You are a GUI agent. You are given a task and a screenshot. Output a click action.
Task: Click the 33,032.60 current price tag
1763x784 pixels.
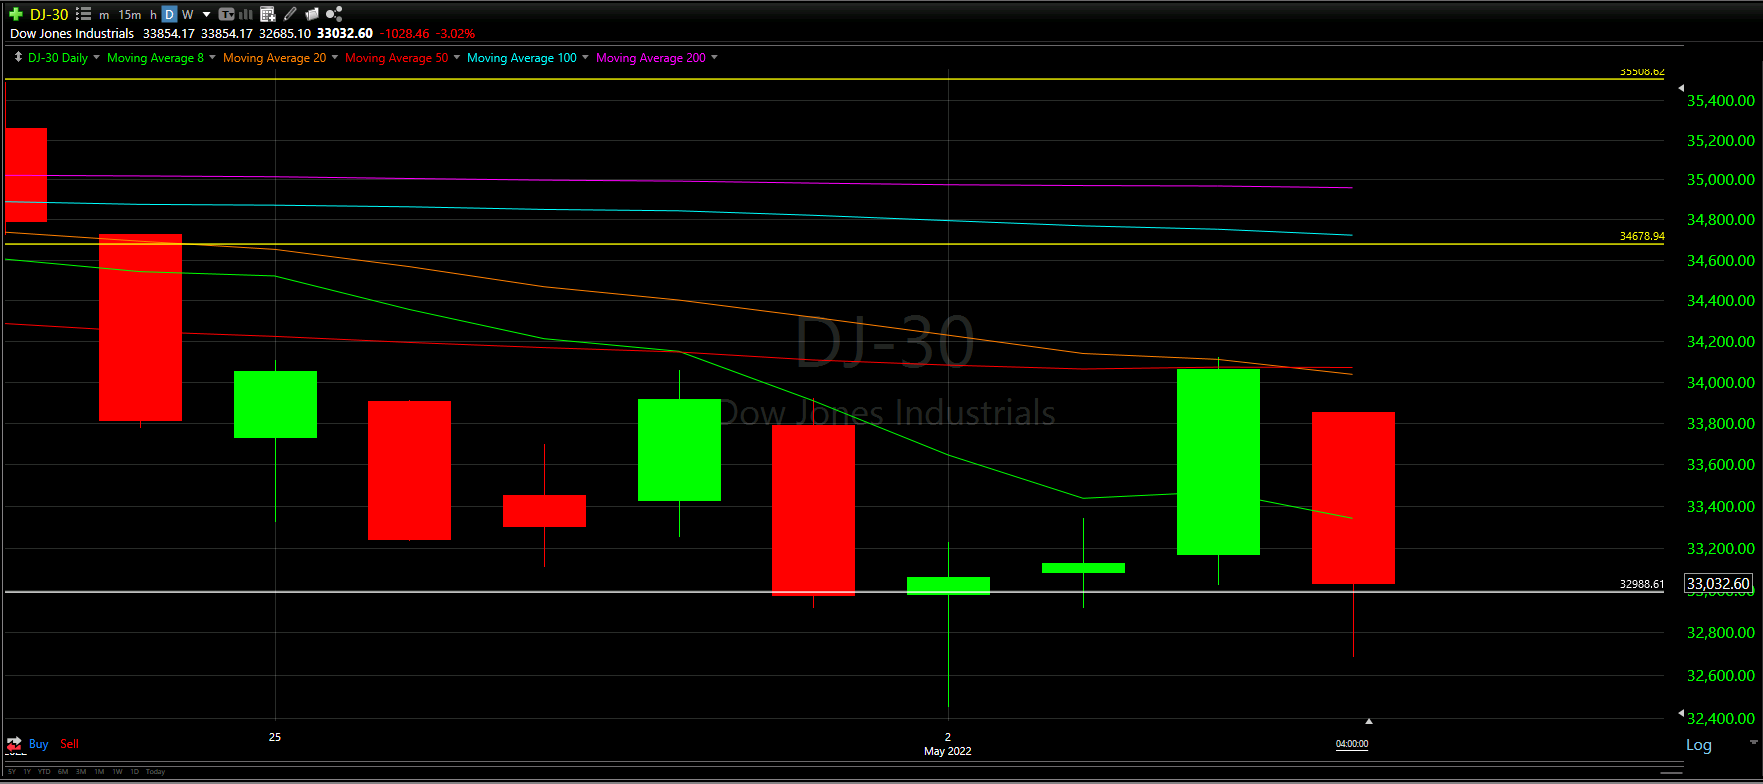click(1718, 584)
